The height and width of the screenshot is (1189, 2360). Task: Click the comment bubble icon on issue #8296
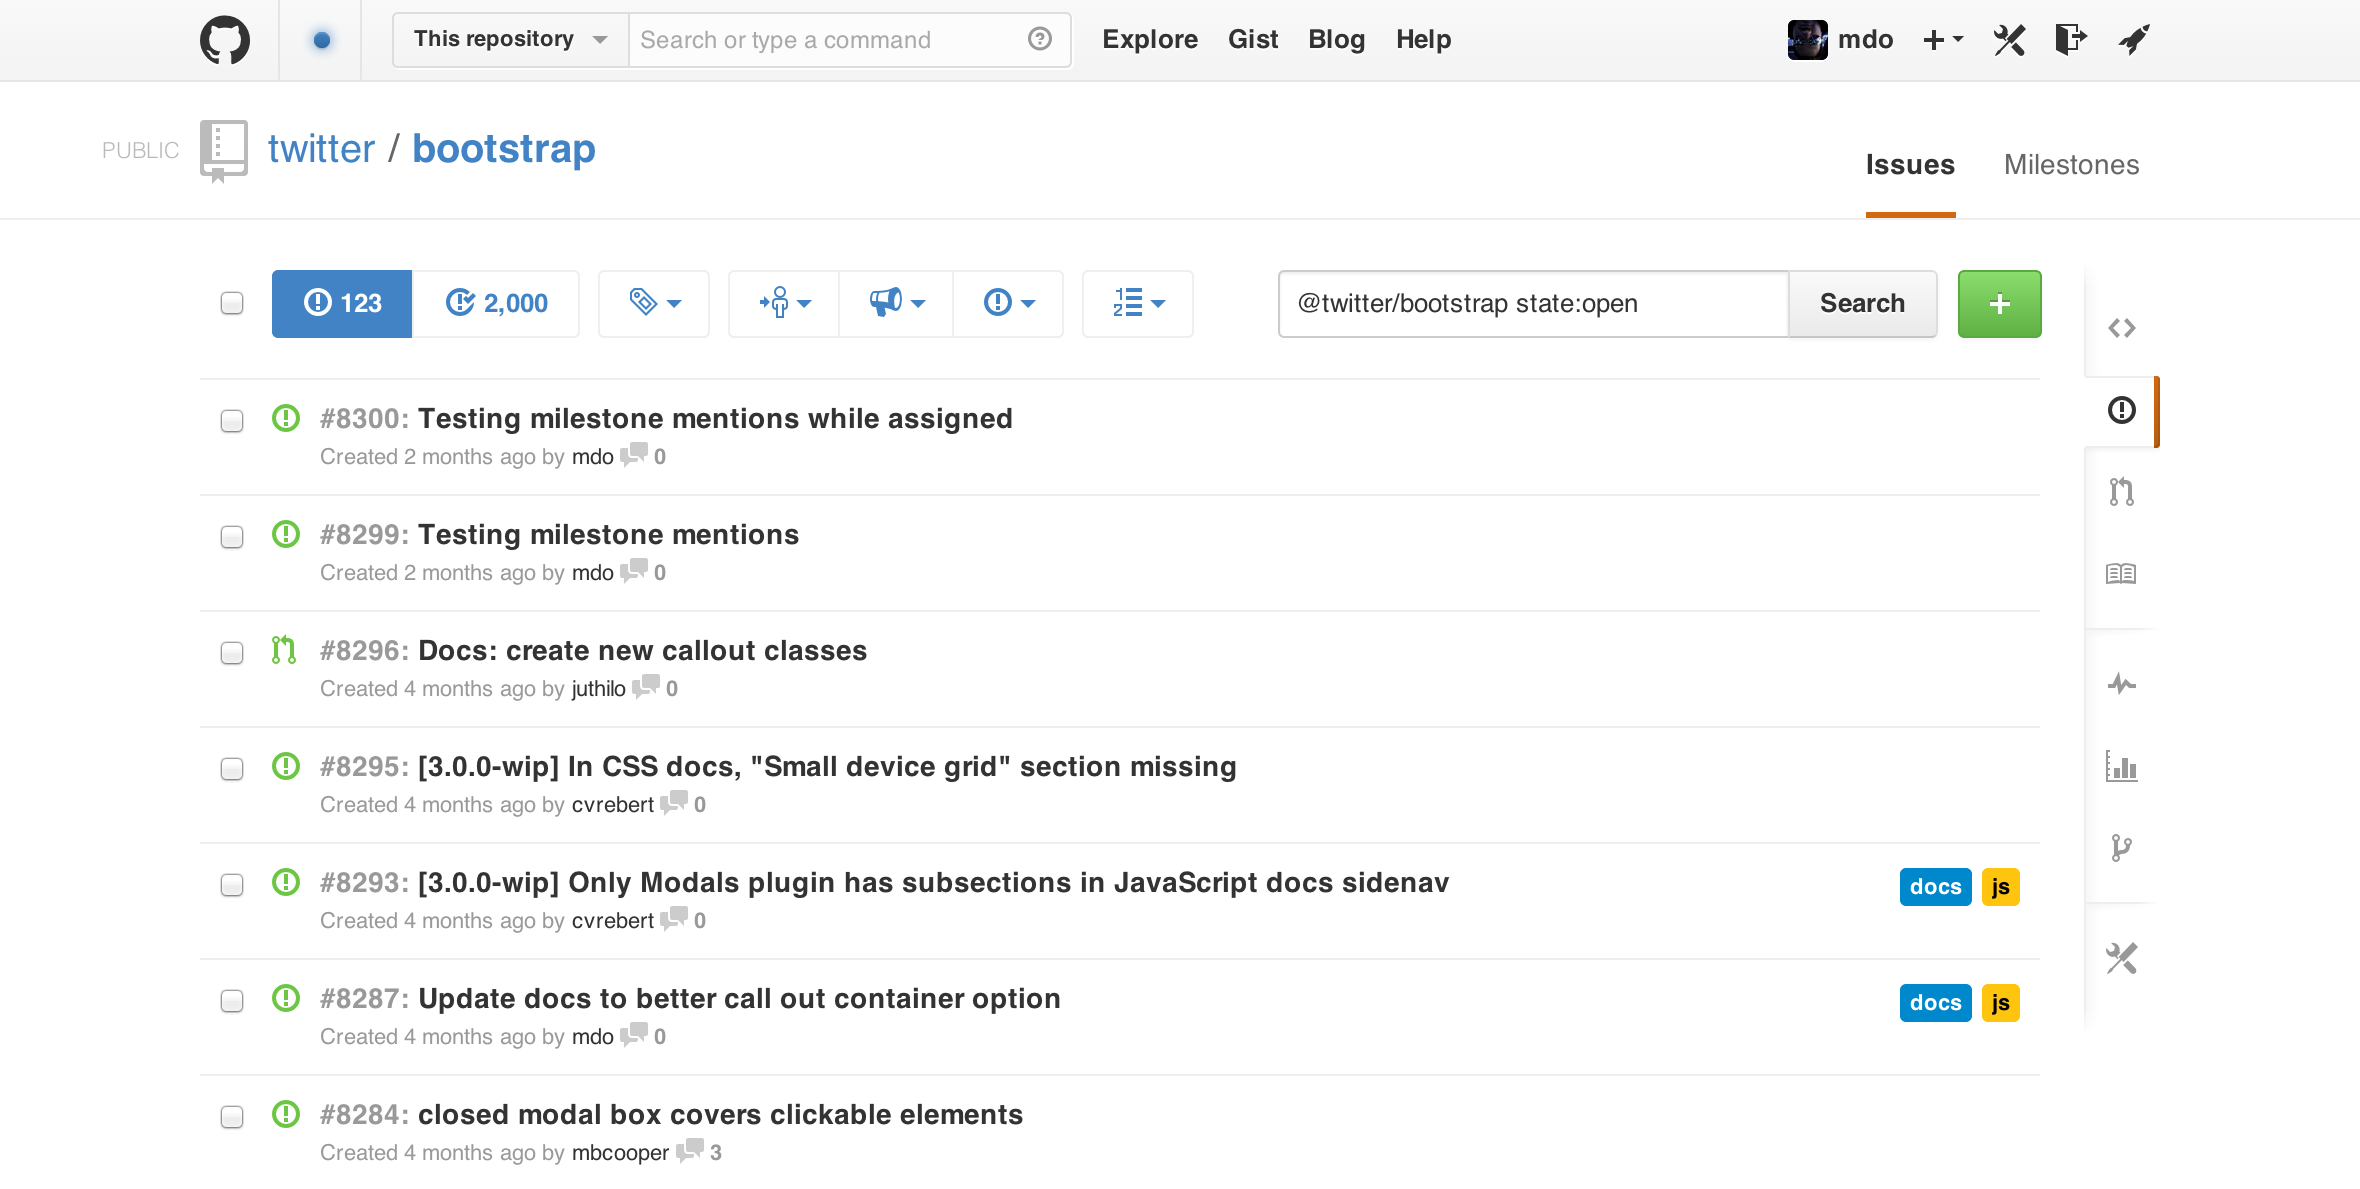[646, 687]
